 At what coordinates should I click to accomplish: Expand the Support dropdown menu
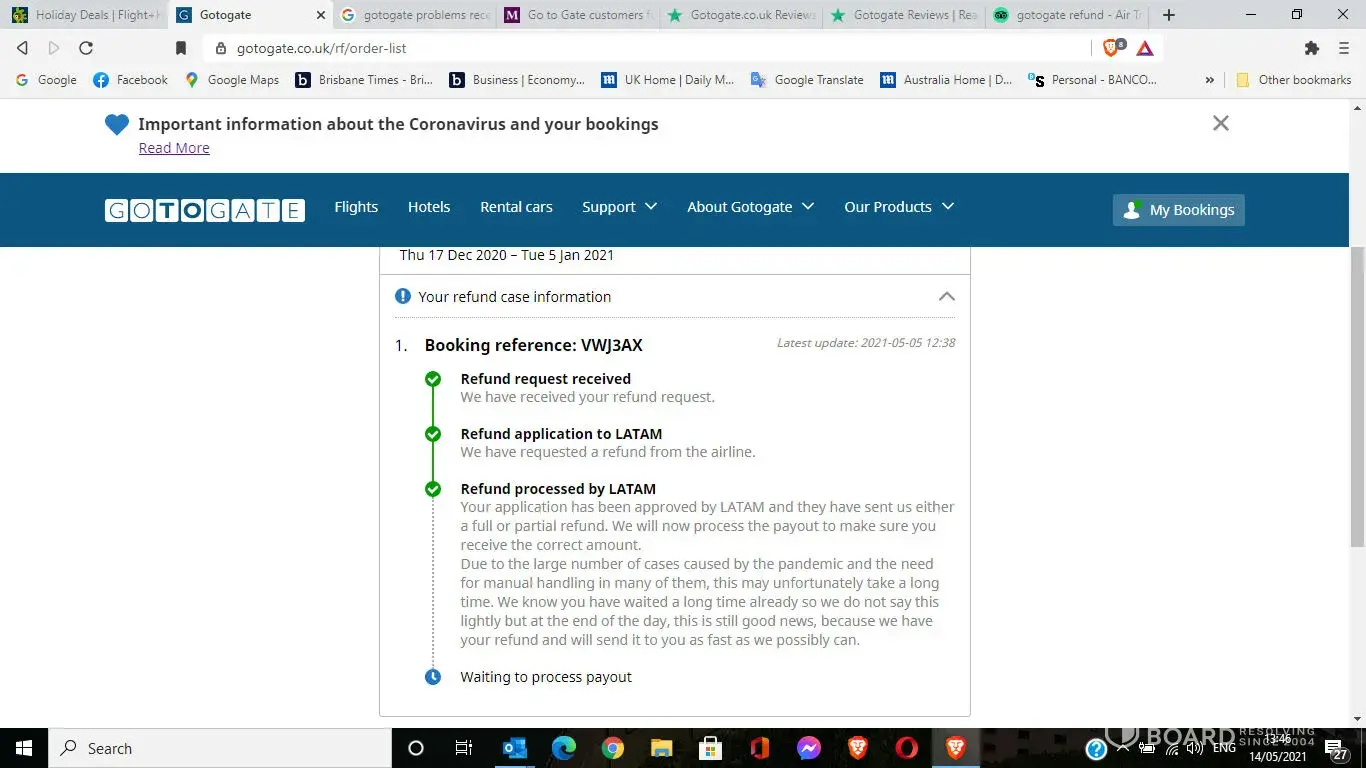[619, 207]
